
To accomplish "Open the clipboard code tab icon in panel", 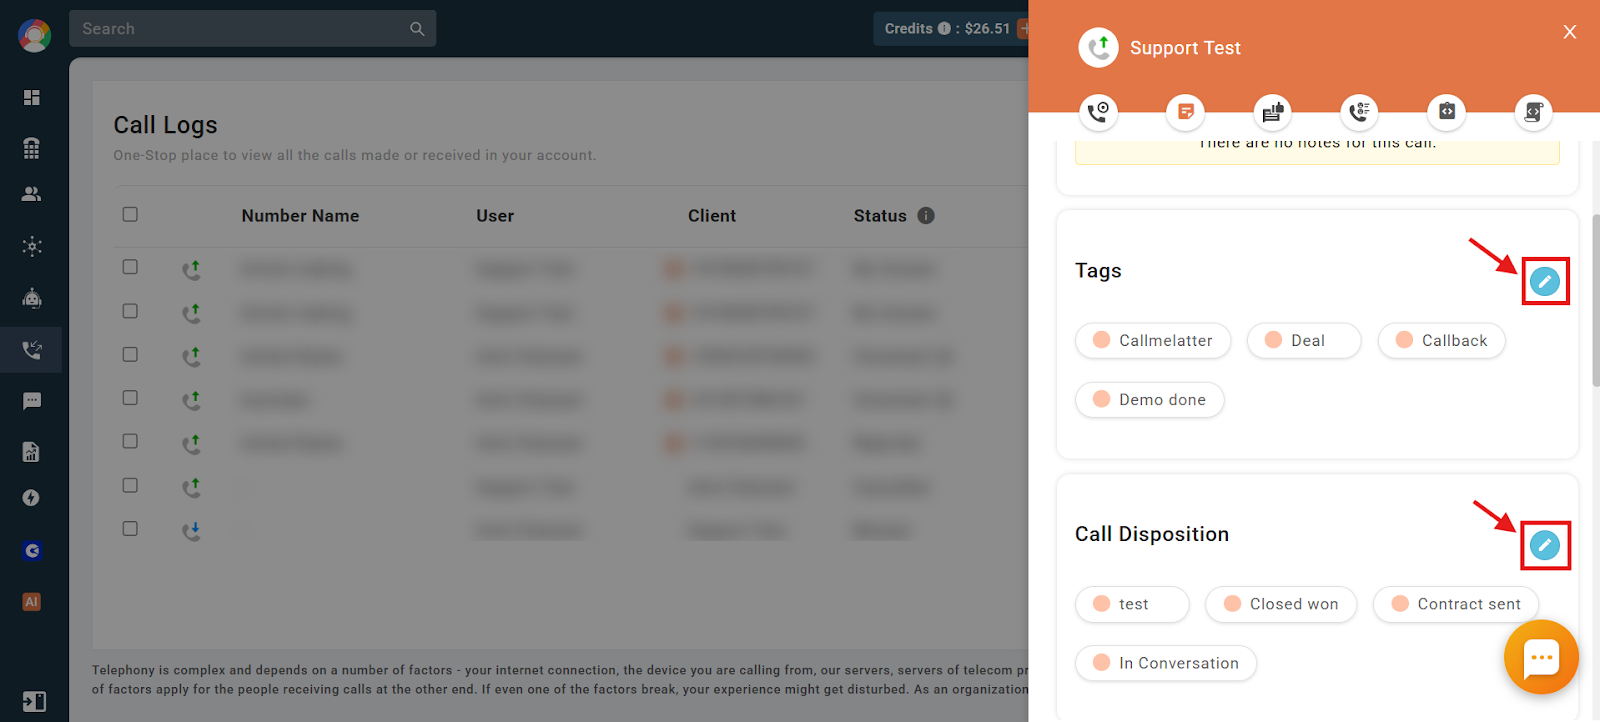I will tap(1446, 112).
